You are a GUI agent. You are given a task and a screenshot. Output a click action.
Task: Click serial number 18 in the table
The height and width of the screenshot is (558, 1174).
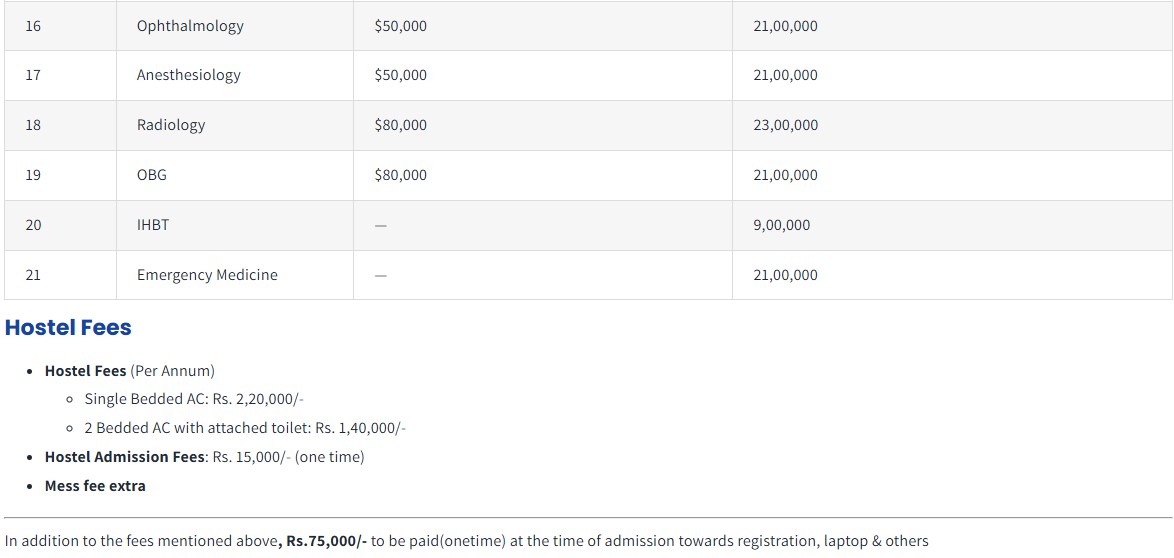pyautogui.click(x=33, y=125)
